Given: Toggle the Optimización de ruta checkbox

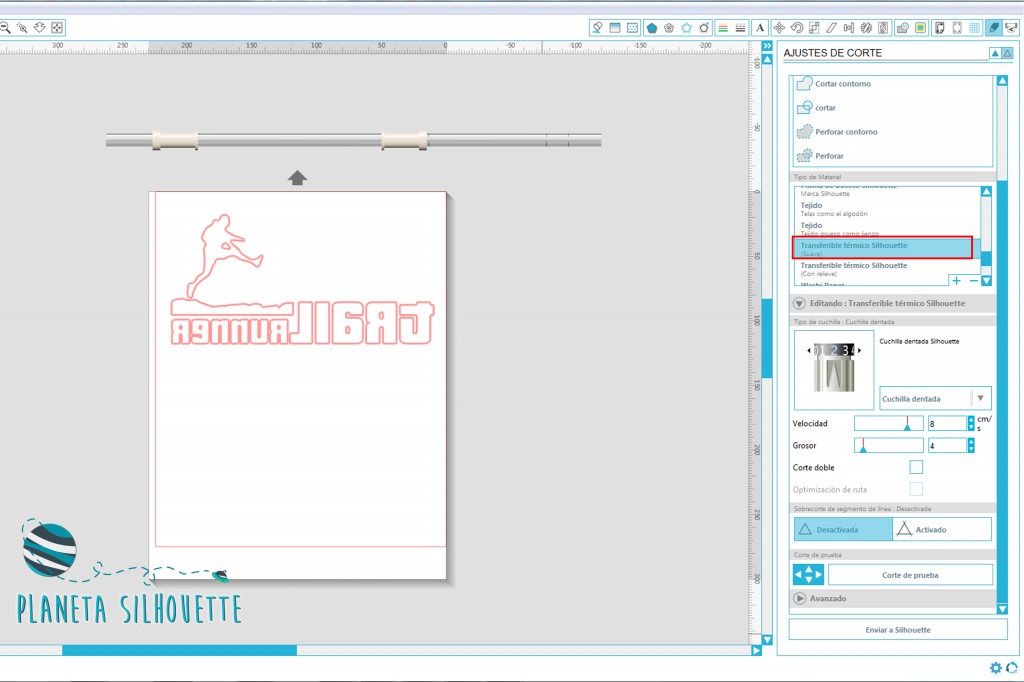Looking at the screenshot, I should click(x=916, y=489).
